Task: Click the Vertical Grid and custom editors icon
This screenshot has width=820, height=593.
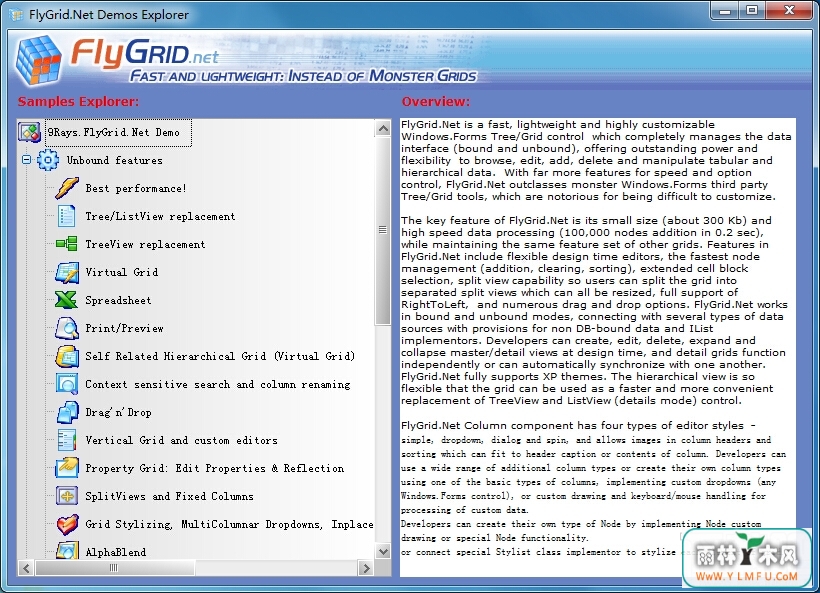Action: 67,440
